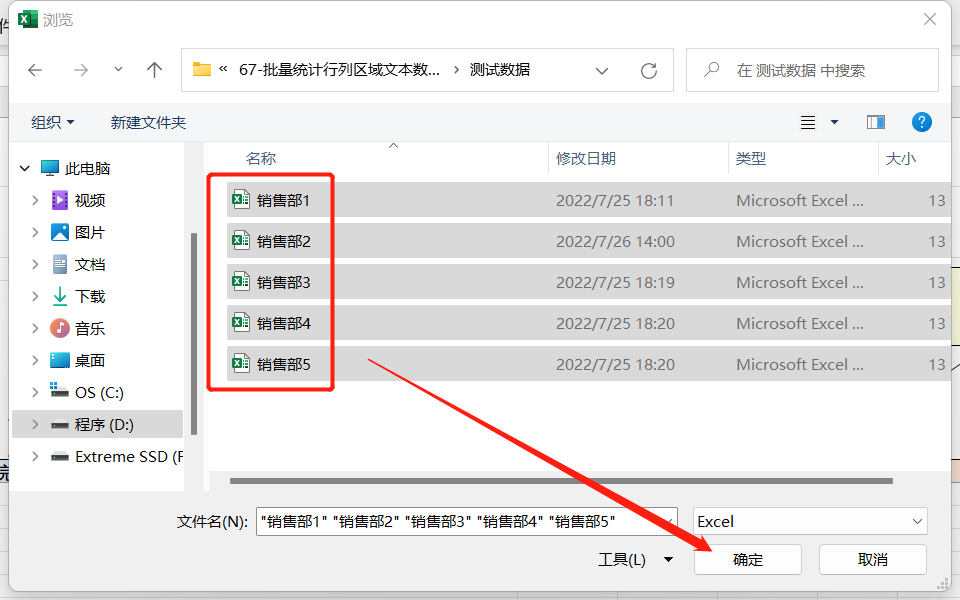Click the 取消 button
This screenshot has height=600, width=960.
[x=872, y=560]
